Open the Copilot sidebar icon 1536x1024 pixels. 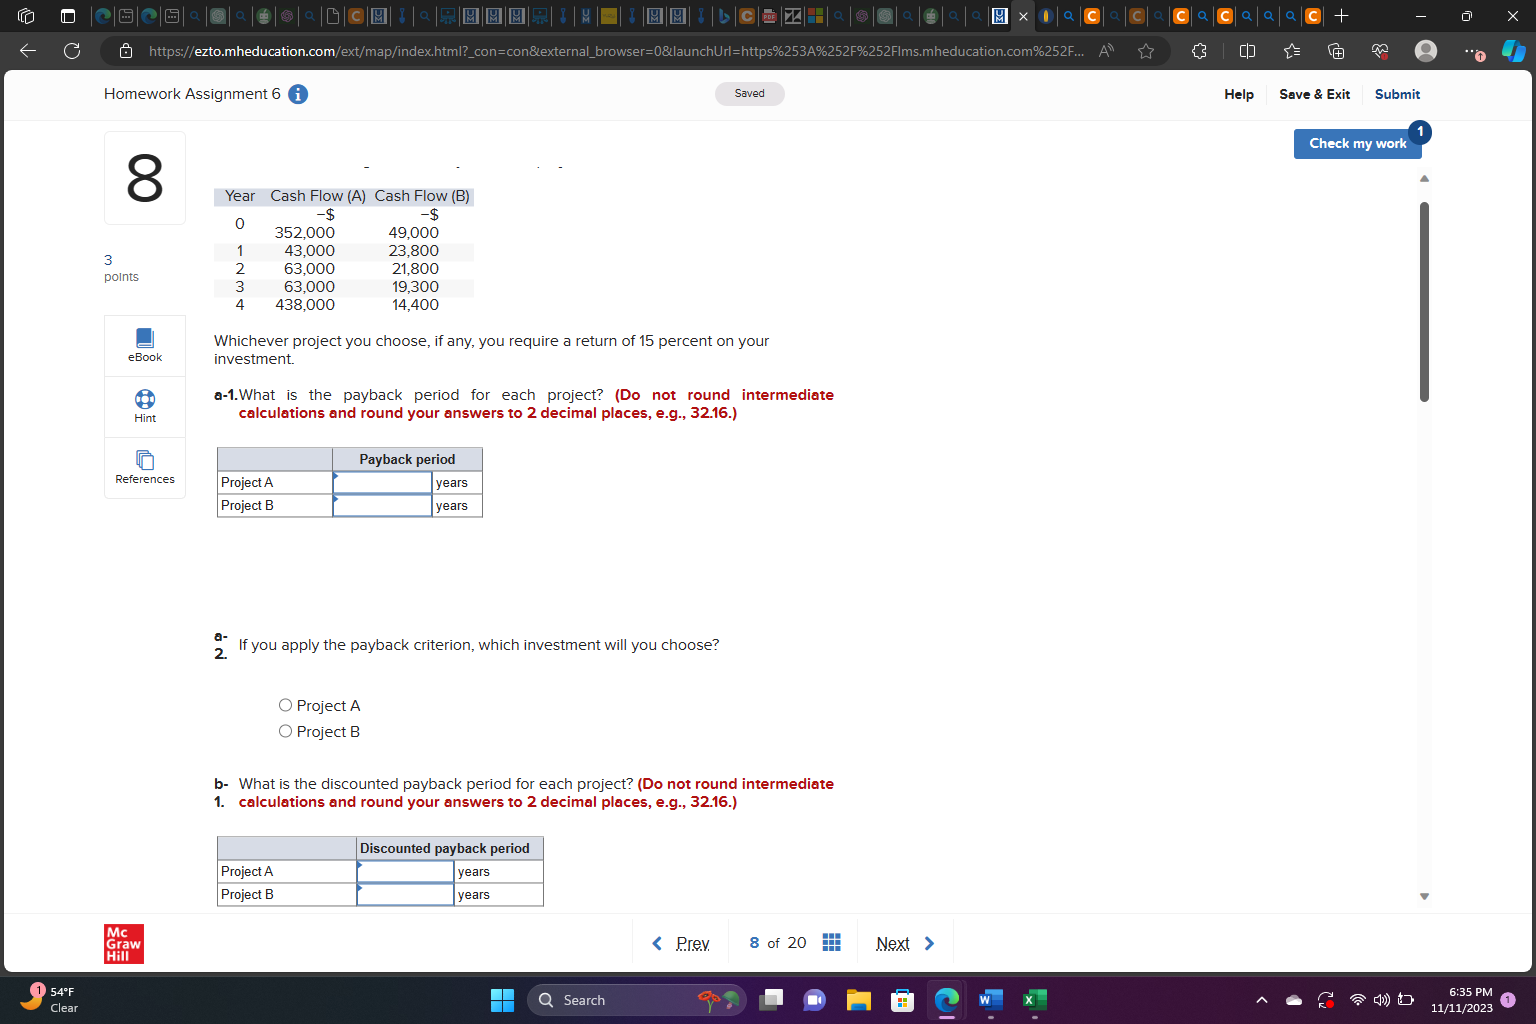pyautogui.click(x=1513, y=51)
